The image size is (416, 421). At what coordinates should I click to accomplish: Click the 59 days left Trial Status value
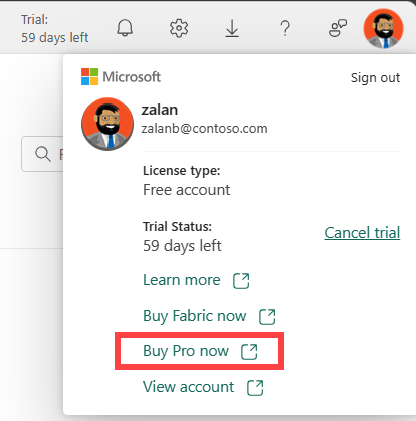182,246
